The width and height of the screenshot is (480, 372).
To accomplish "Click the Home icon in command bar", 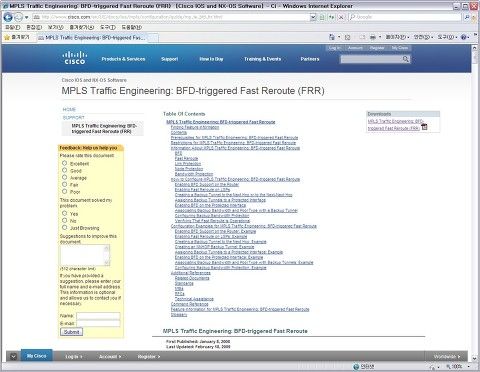I will (332, 37).
